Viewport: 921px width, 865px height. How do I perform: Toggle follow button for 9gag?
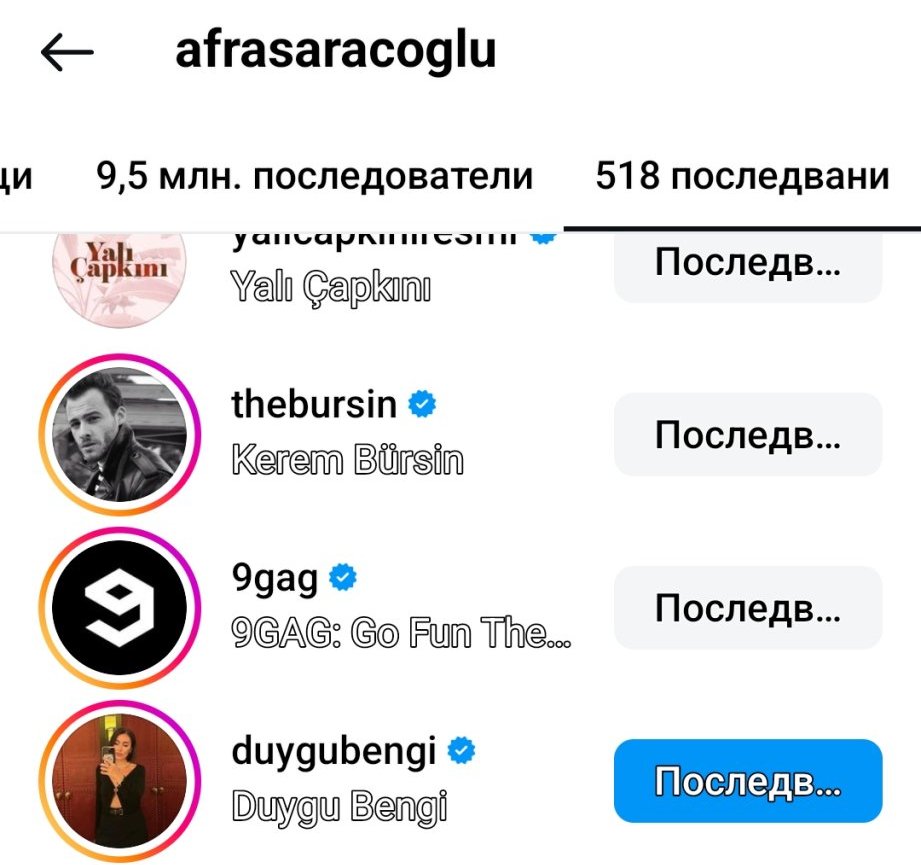748,608
